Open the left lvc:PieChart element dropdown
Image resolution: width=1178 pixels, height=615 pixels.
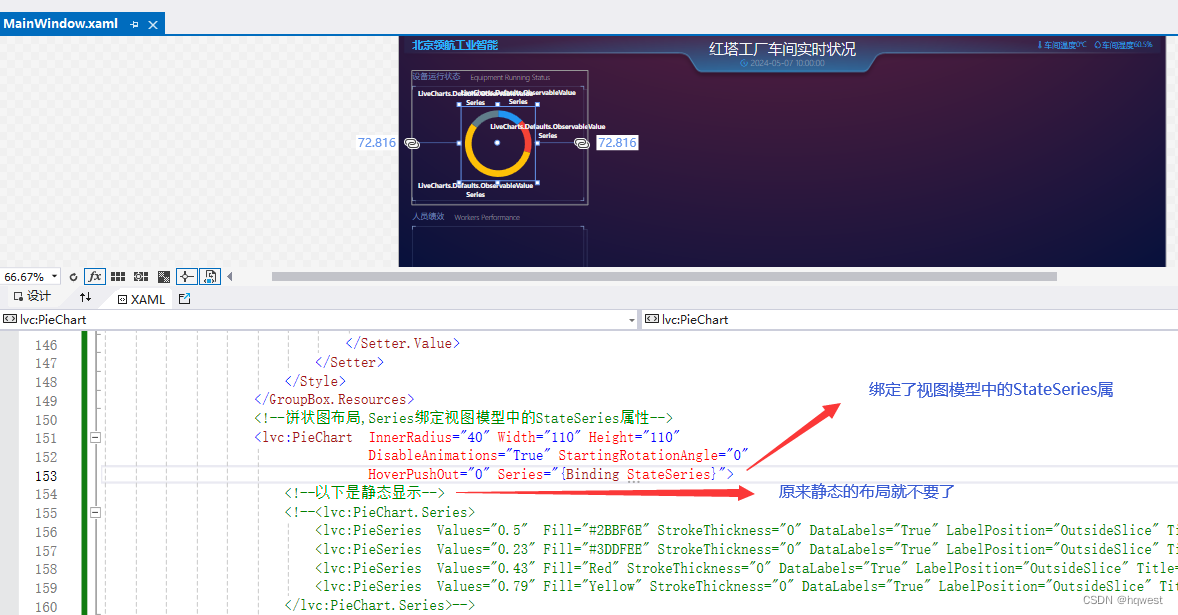(632, 320)
